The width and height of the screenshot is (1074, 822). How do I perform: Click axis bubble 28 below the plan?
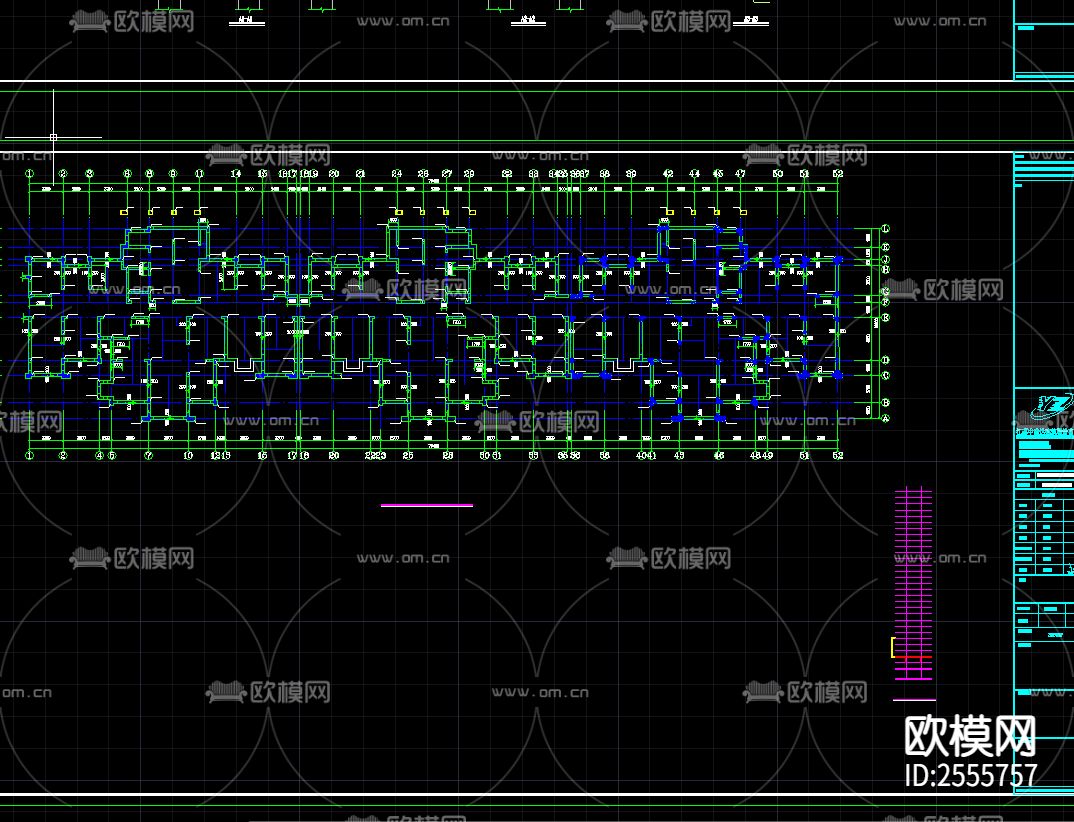pyautogui.click(x=447, y=455)
